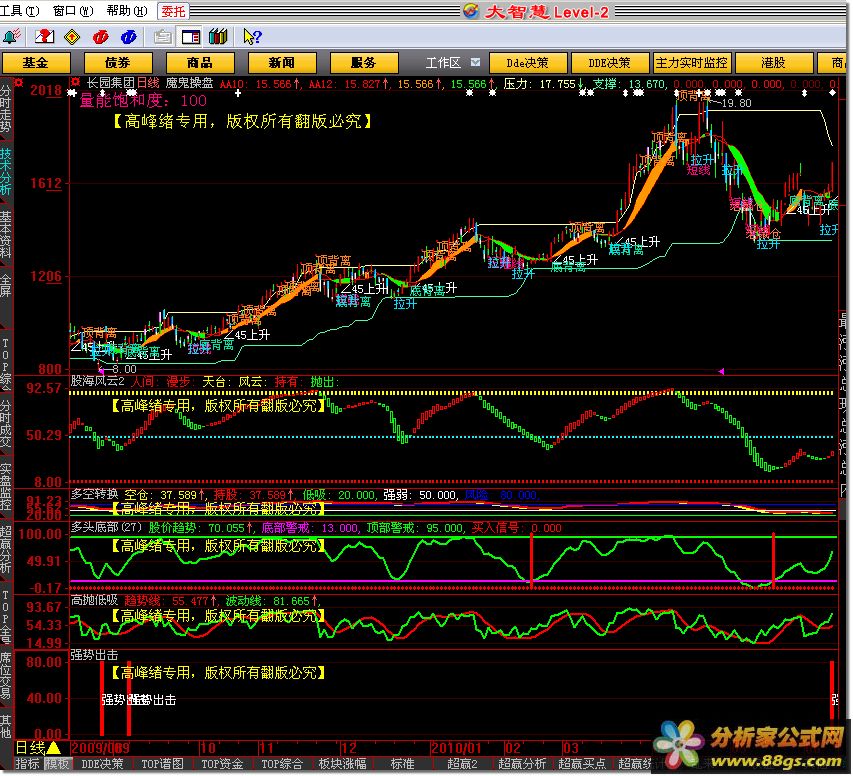Click the red gear icon at chart corner

[x=19, y=83]
